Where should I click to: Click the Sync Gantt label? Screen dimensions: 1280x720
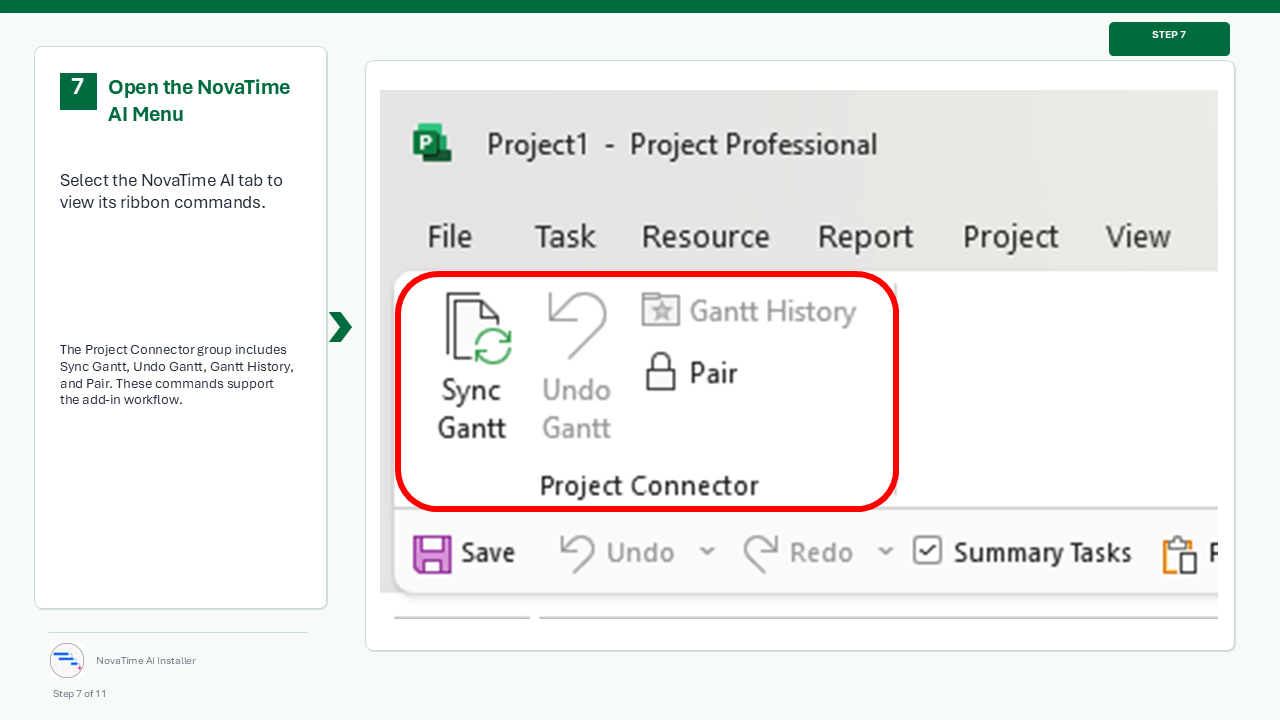472,409
